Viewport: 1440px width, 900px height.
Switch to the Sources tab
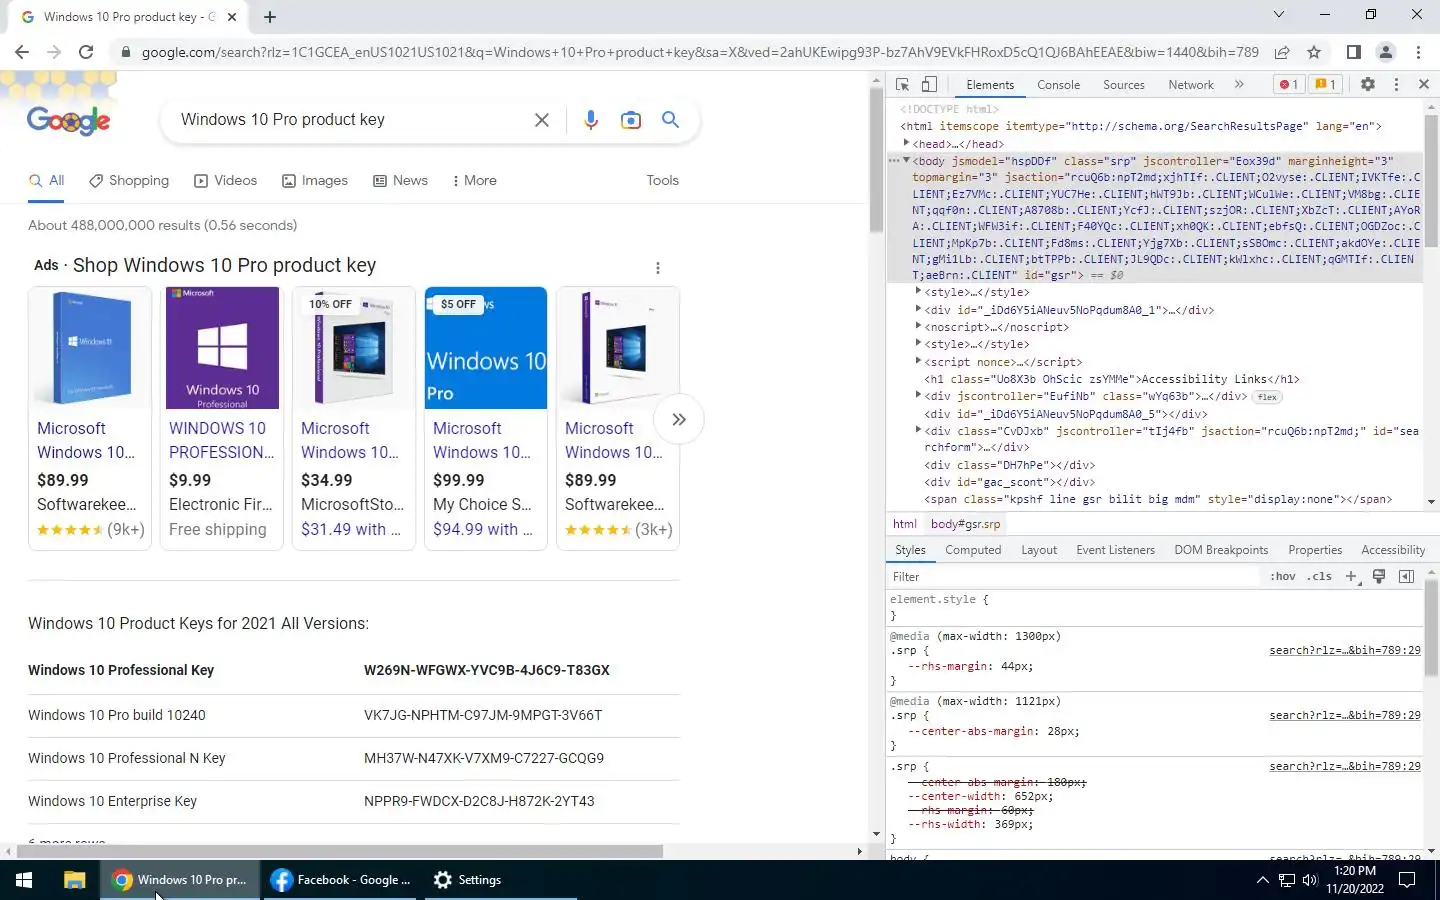[x=1123, y=85]
